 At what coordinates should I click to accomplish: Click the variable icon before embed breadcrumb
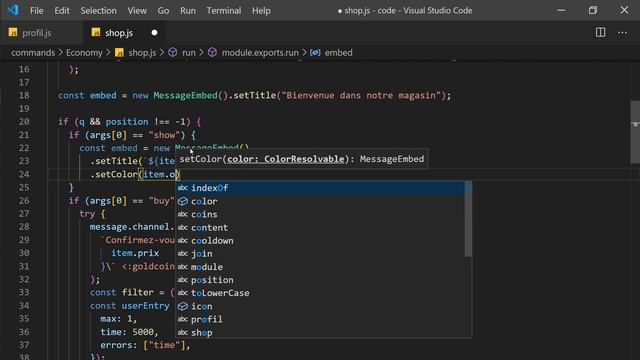[x=315, y=52]
